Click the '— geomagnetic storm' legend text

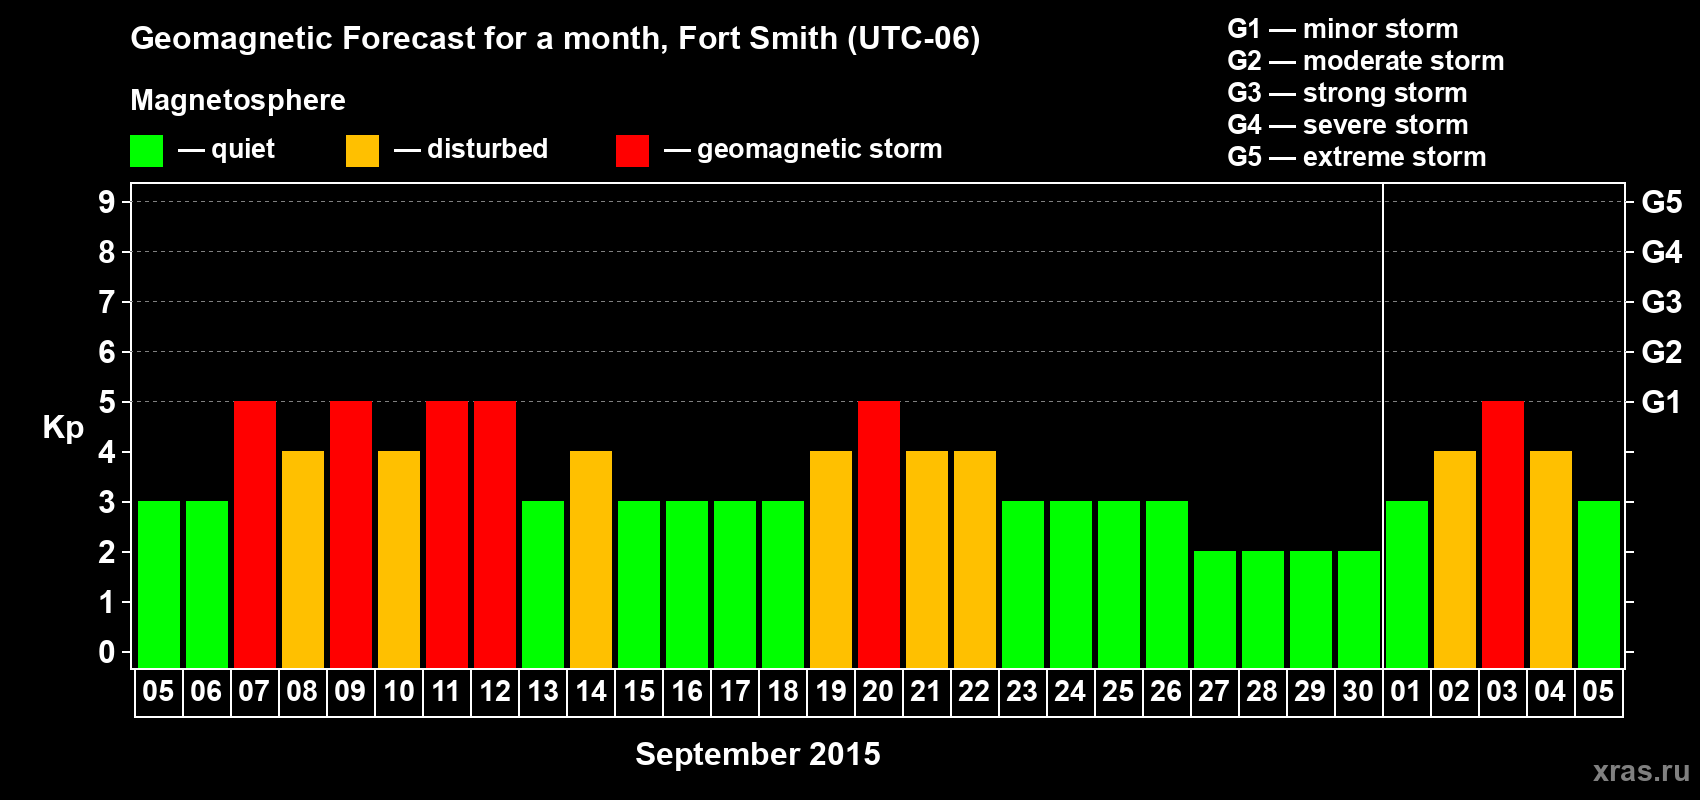[803, 150]
